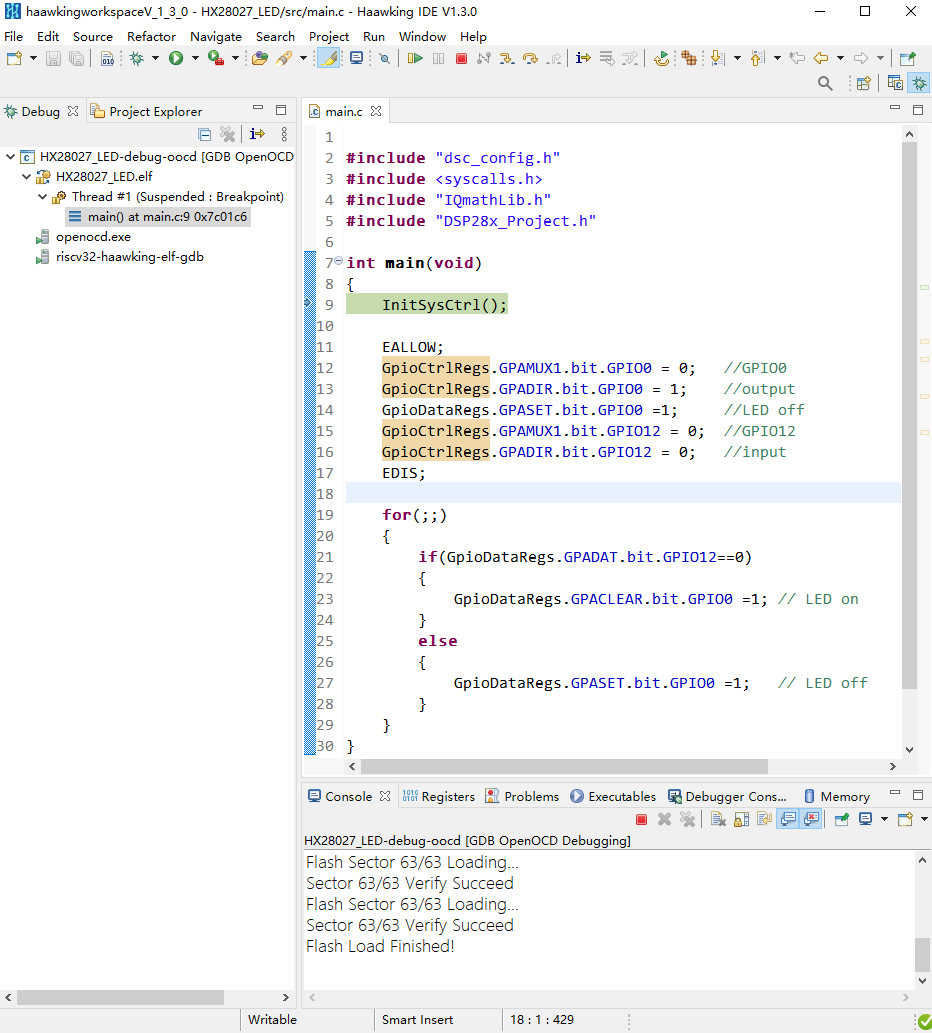This screenshot has height=1033, width=932.
Task: Click Collapse All icon in Debug view
Action: [x=205, y=134]
